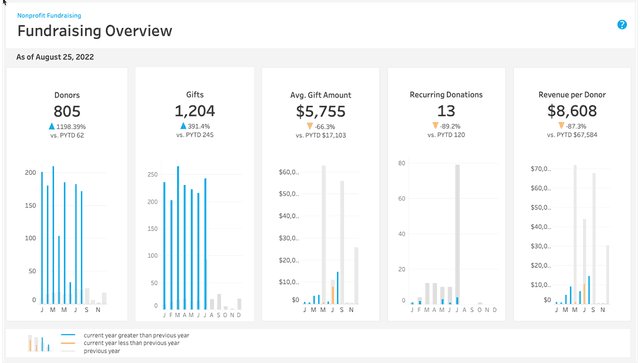Click the As of August 25, 2022 date label

pyautogui.click(x=55, y=57)
